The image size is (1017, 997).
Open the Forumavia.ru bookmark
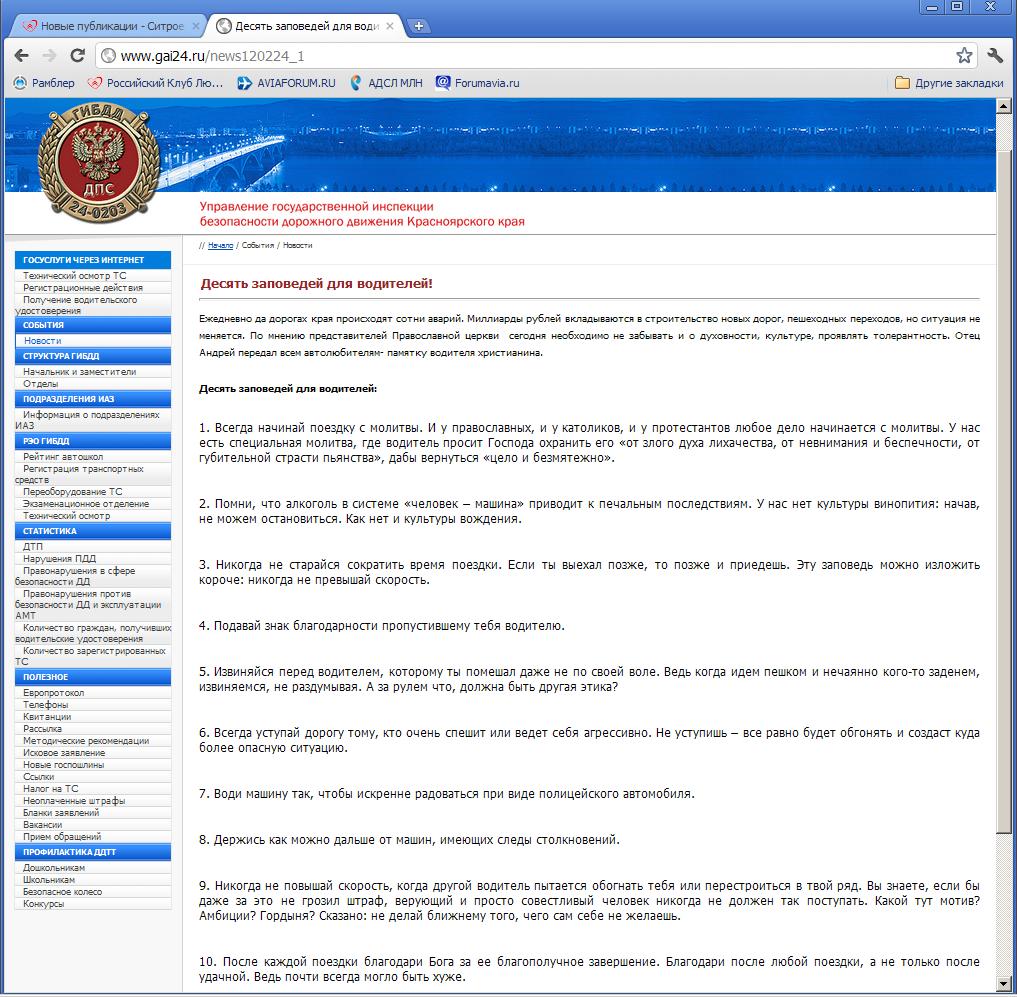tap(477, 83)
